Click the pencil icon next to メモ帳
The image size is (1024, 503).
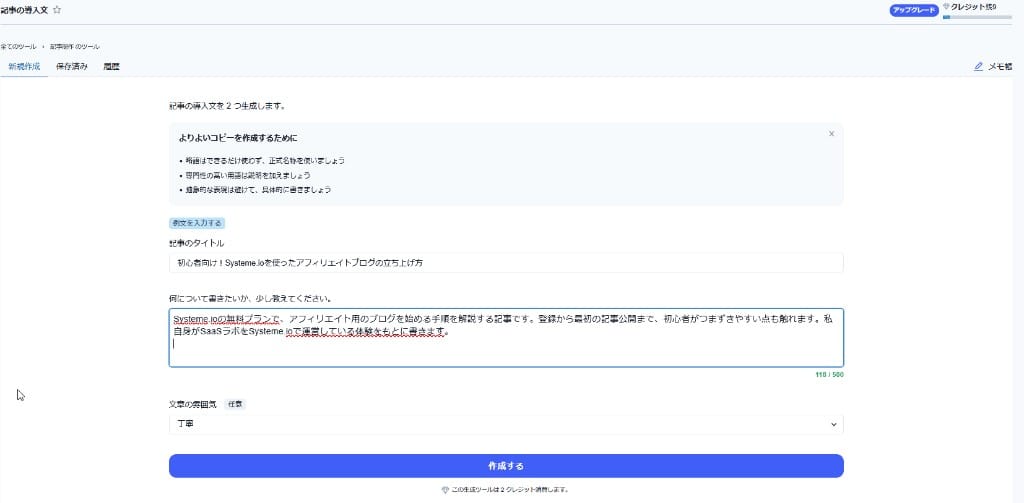[978, 67]
